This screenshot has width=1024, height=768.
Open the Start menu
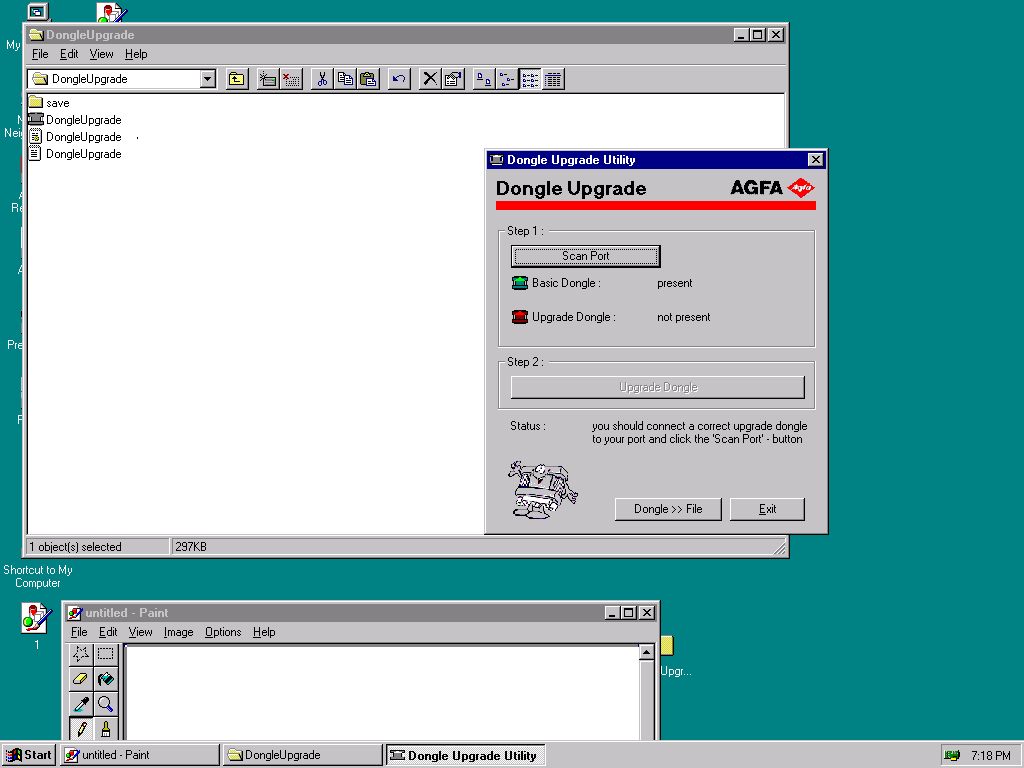29,755
